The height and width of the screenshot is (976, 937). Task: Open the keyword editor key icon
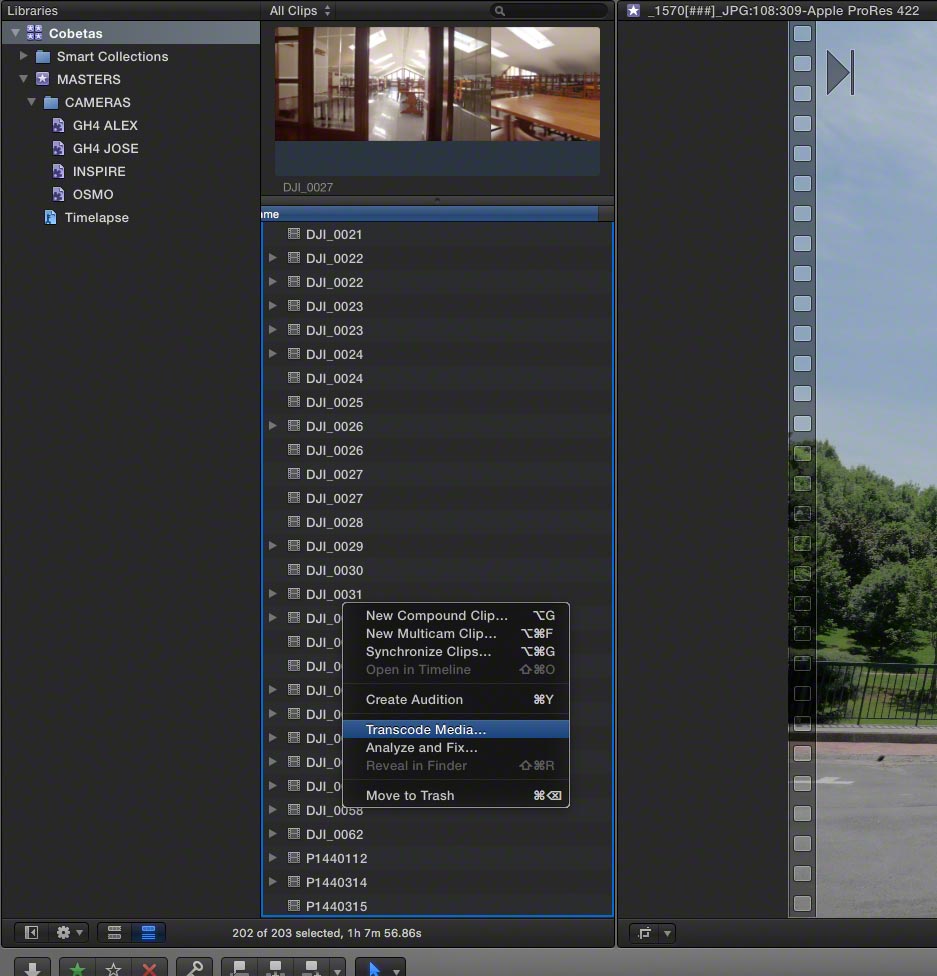pyautogui.click(x=194, y=968)
